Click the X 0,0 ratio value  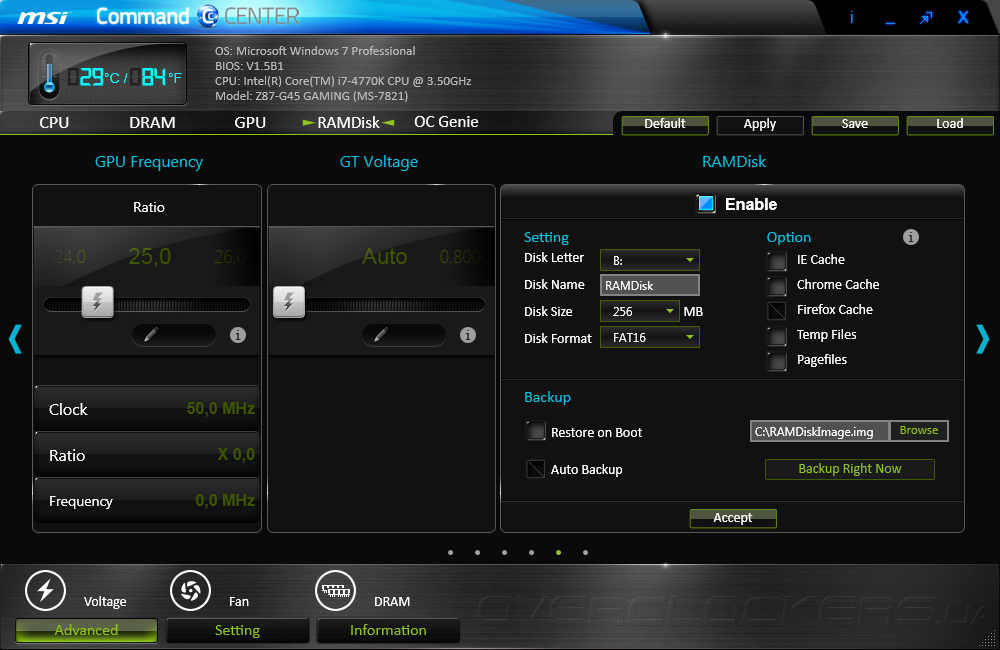(x=236, y=454)
